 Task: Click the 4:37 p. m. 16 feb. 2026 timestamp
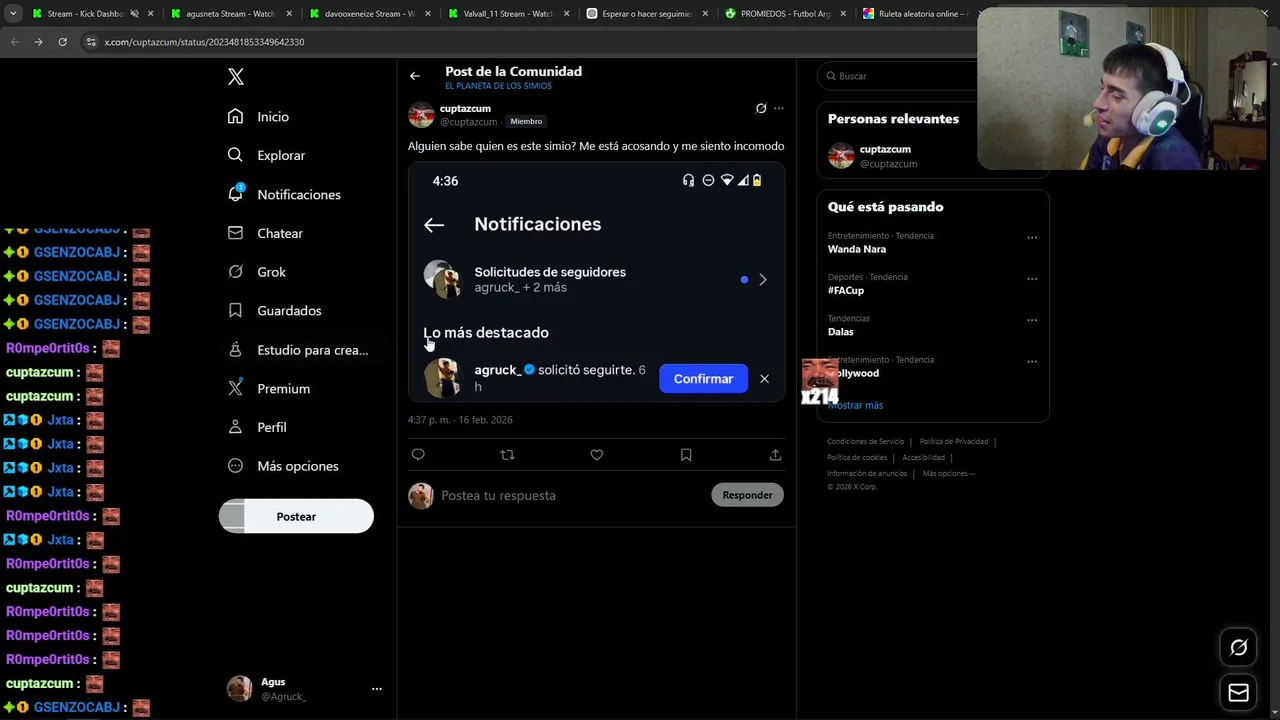[460, 420]
